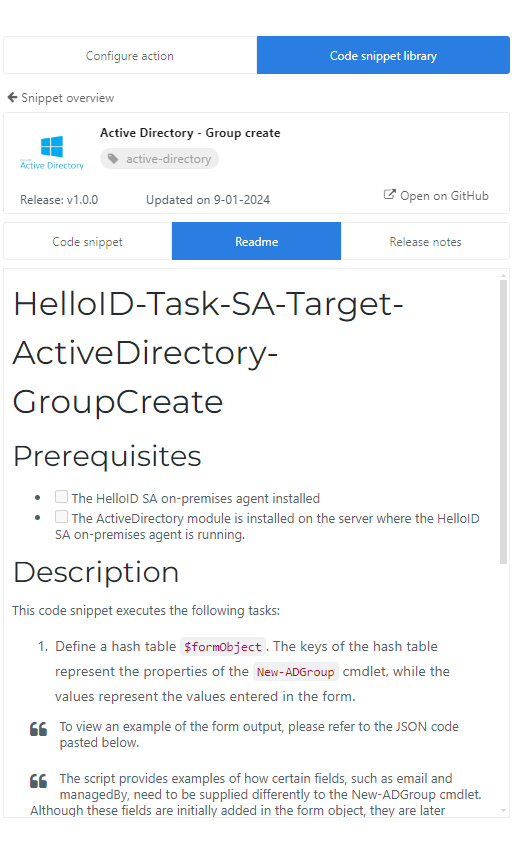Click the tag icon in active-directory chip
Viewport: 522px width, 850px height.
[x=113, y=159]
